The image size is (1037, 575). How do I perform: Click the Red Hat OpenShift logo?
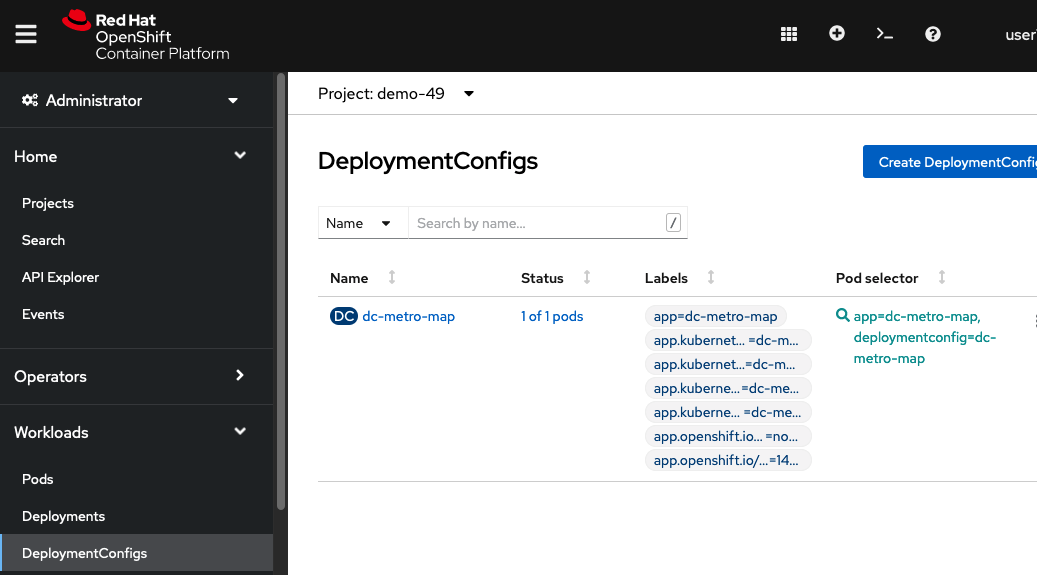pos(145,36)
